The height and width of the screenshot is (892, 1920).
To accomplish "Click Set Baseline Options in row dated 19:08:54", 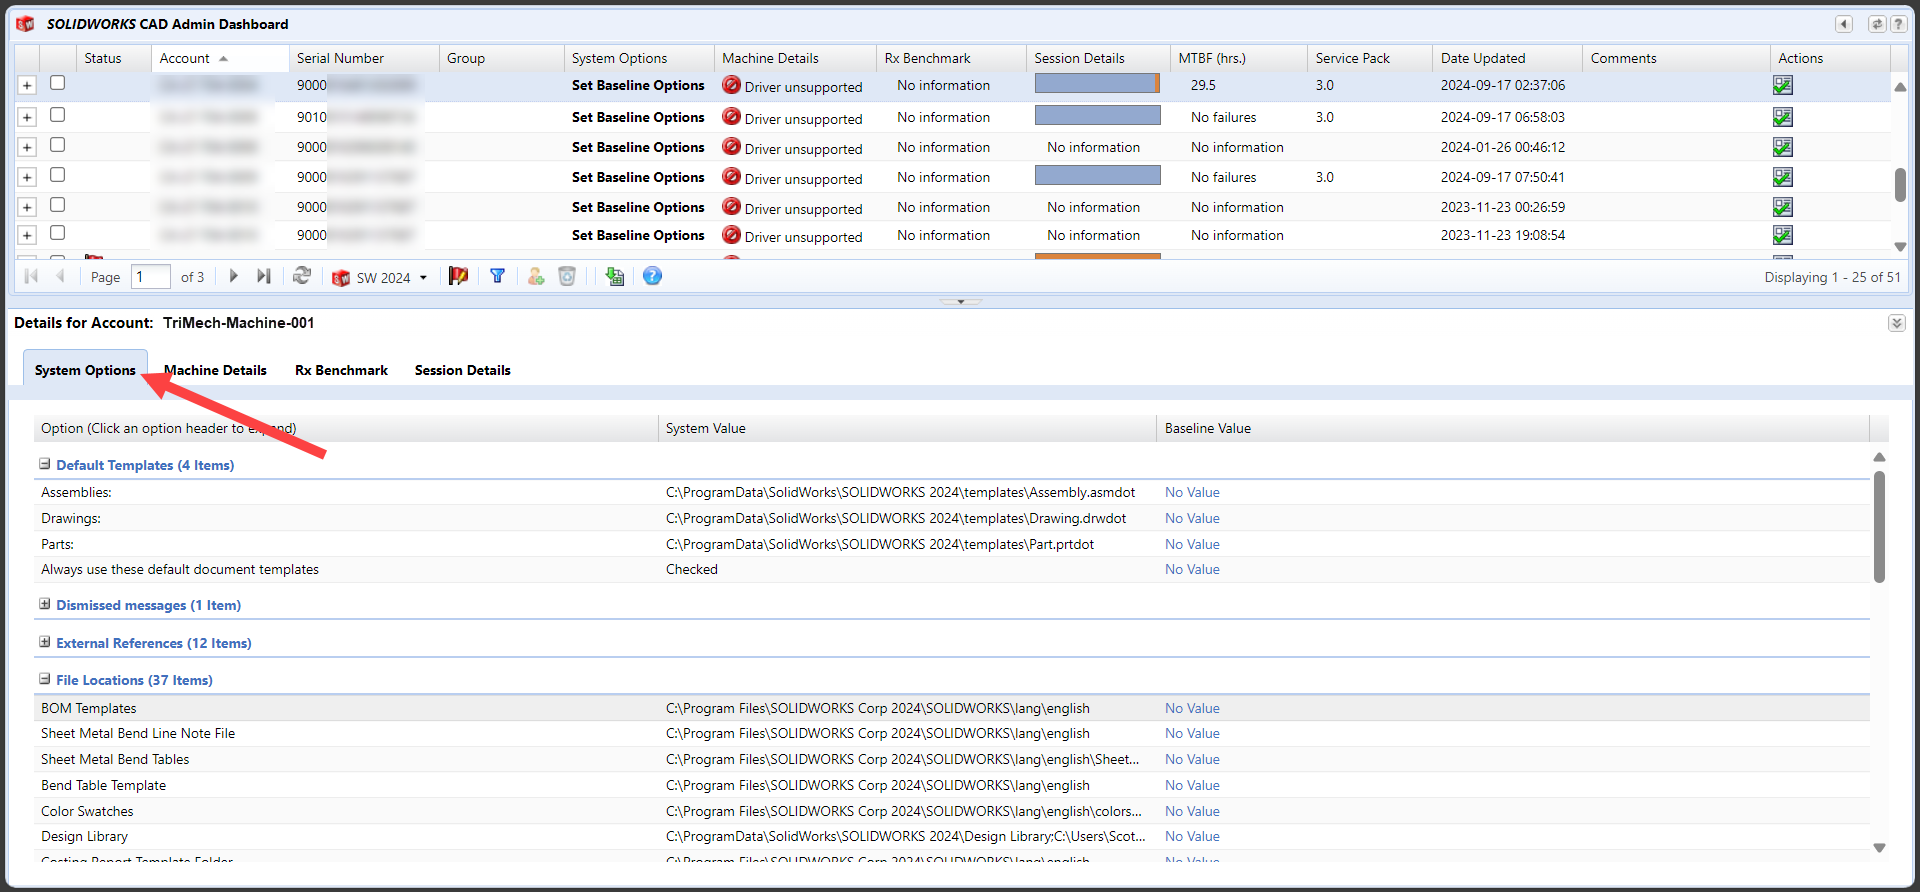I will tap(638, 235).
